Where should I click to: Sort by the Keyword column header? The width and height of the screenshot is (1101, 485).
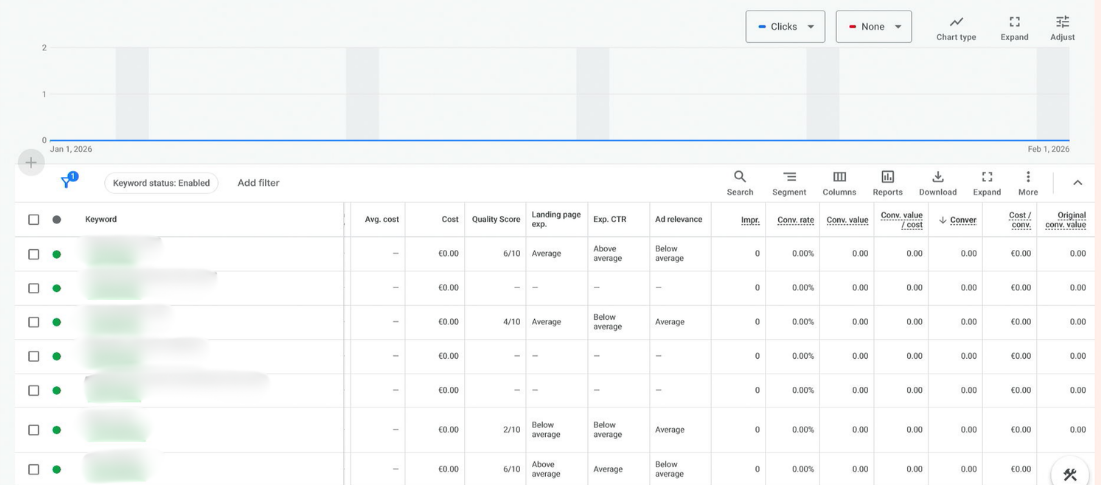[x=101, y=220]
